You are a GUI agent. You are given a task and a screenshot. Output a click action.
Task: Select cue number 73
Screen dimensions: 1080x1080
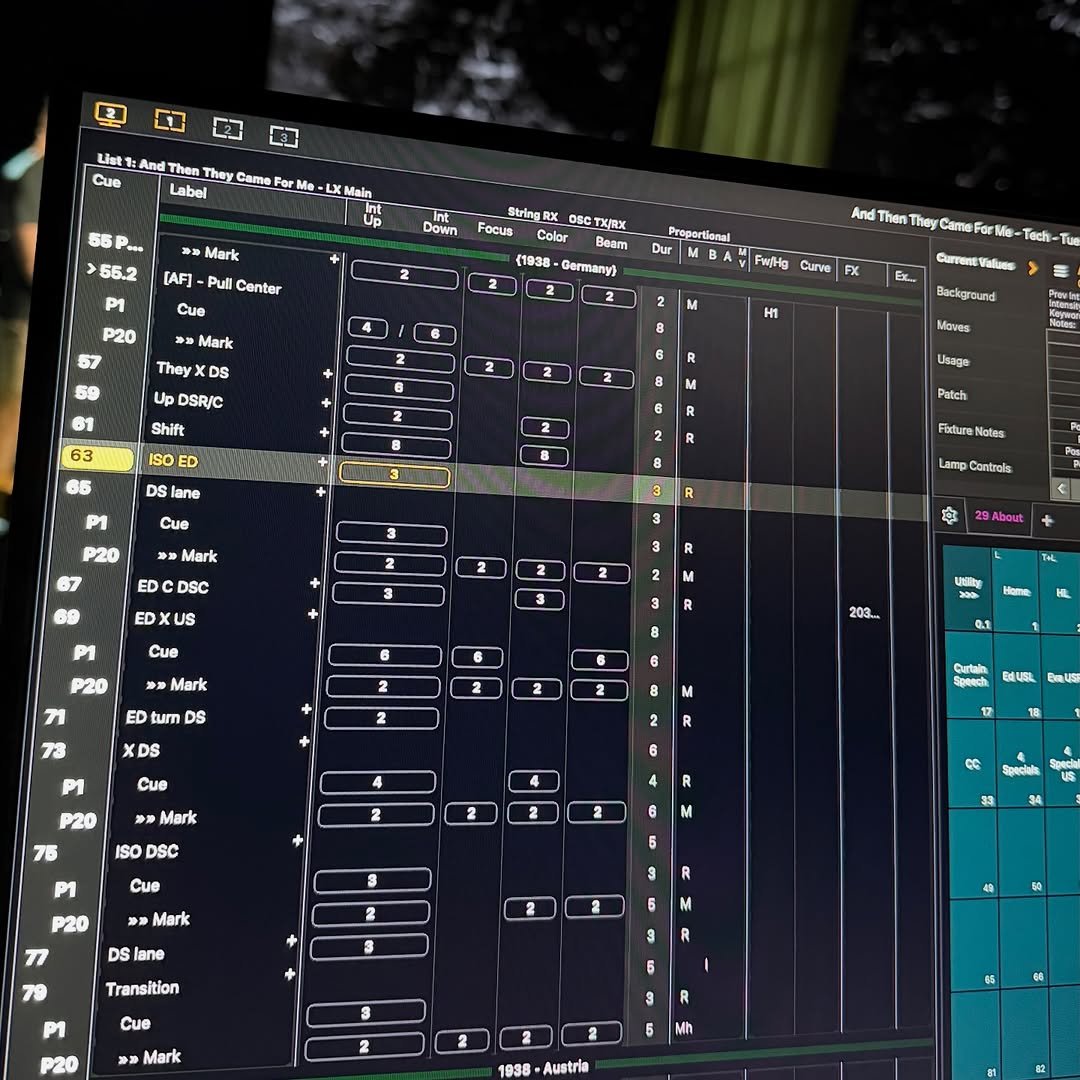(53, 750)
